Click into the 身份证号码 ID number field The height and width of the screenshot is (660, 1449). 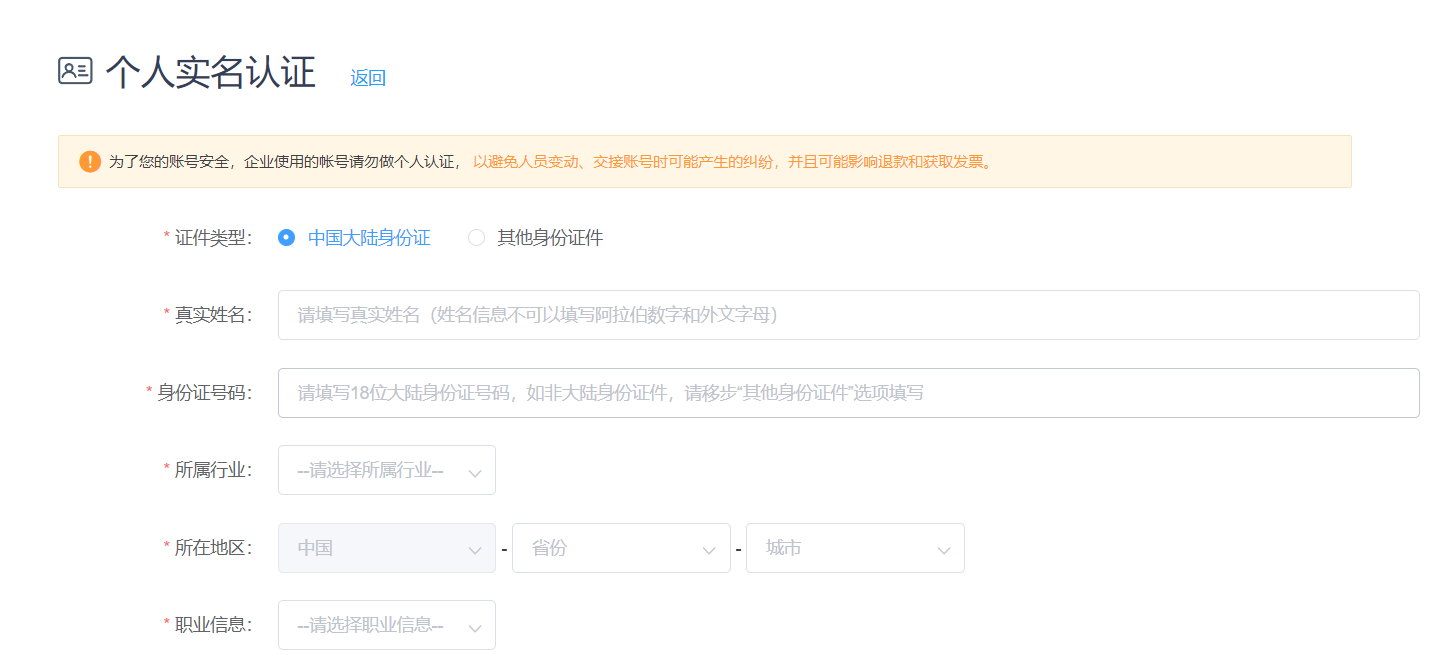(x=848, y=393)
